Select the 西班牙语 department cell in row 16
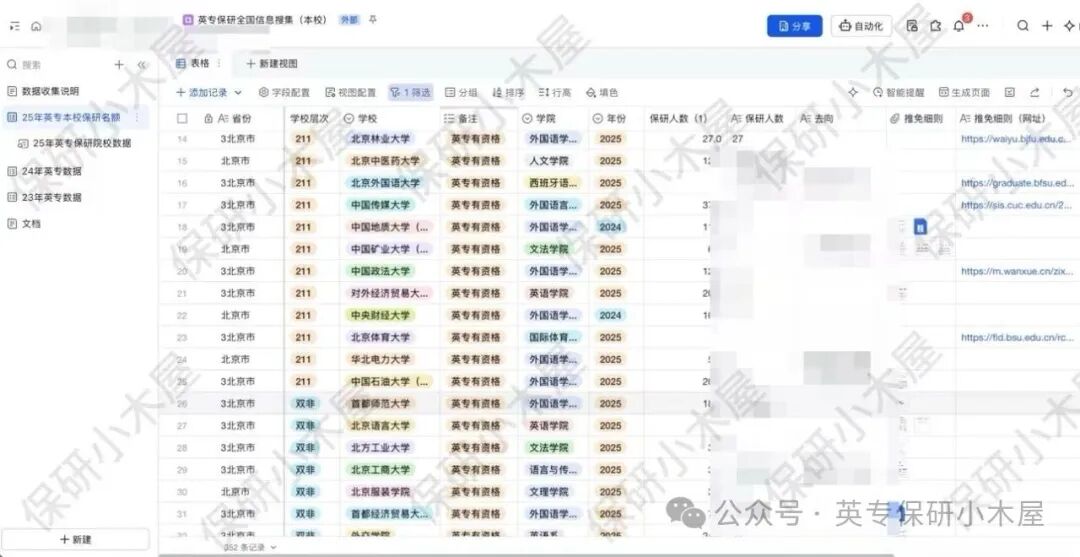This screenshot has width=1080, height=557. (x=554, y=183)
